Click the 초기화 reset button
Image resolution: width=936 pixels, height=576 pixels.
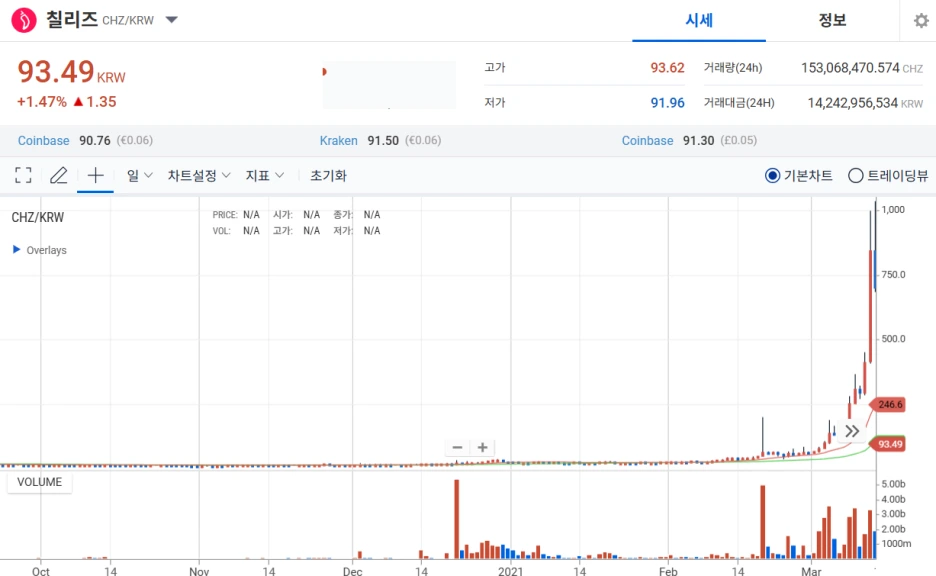pos(328,175)
